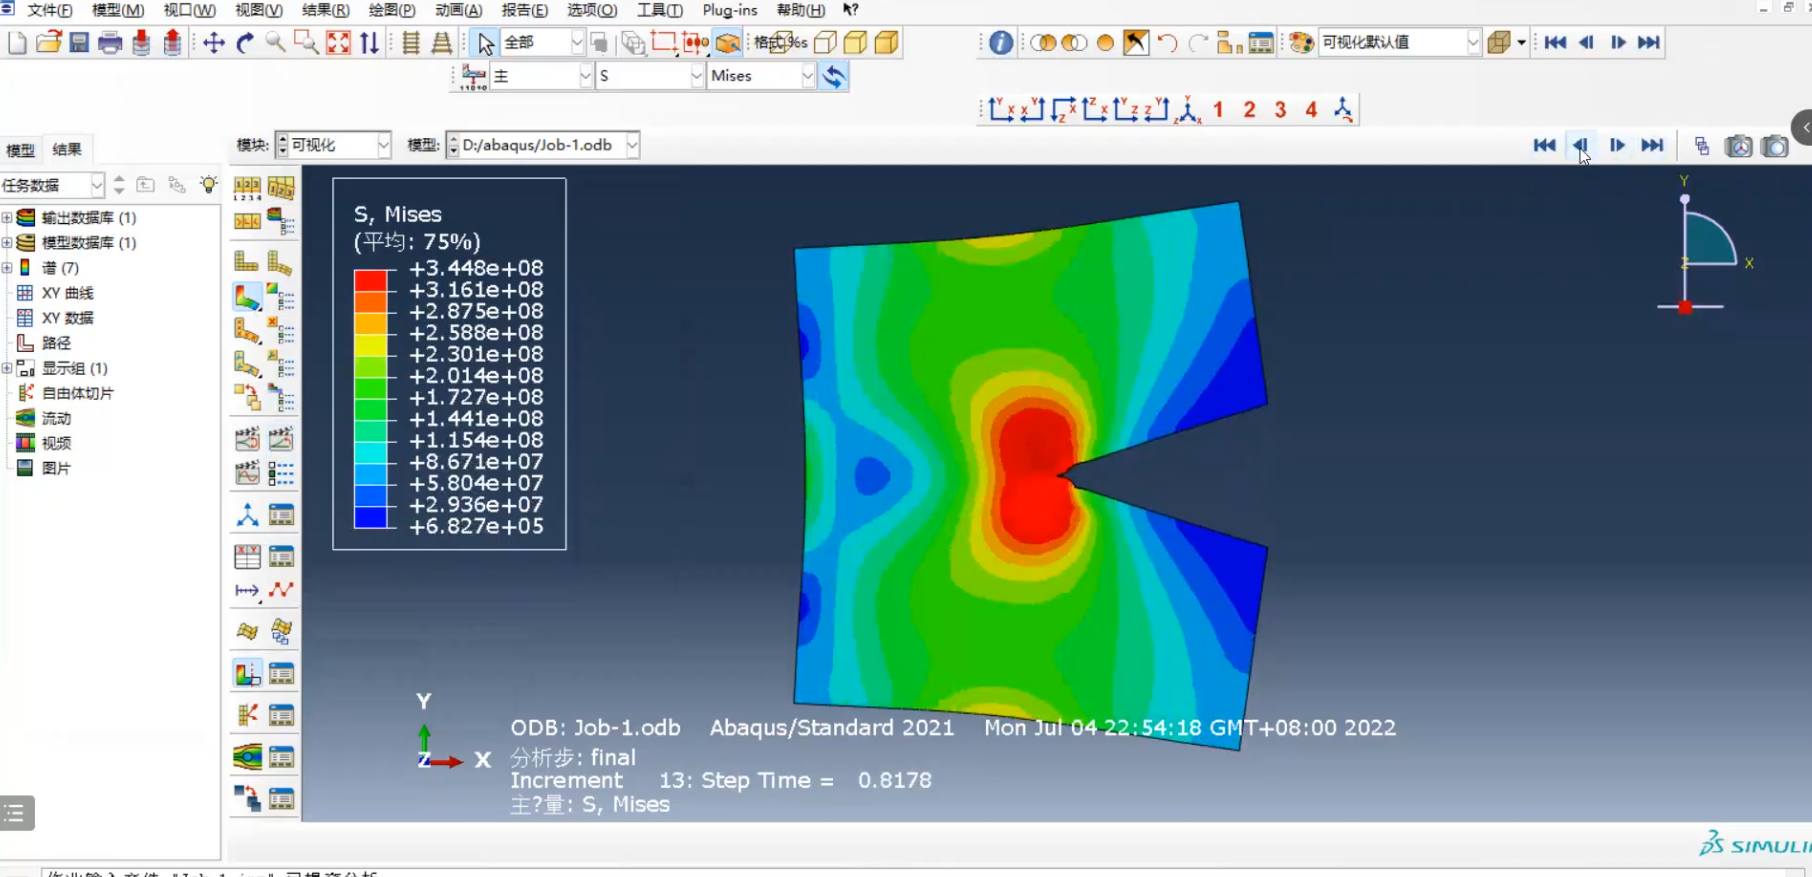Select the box zoom tool
The height and width of the screenshot is (877, 1812).
click(306, 43)
